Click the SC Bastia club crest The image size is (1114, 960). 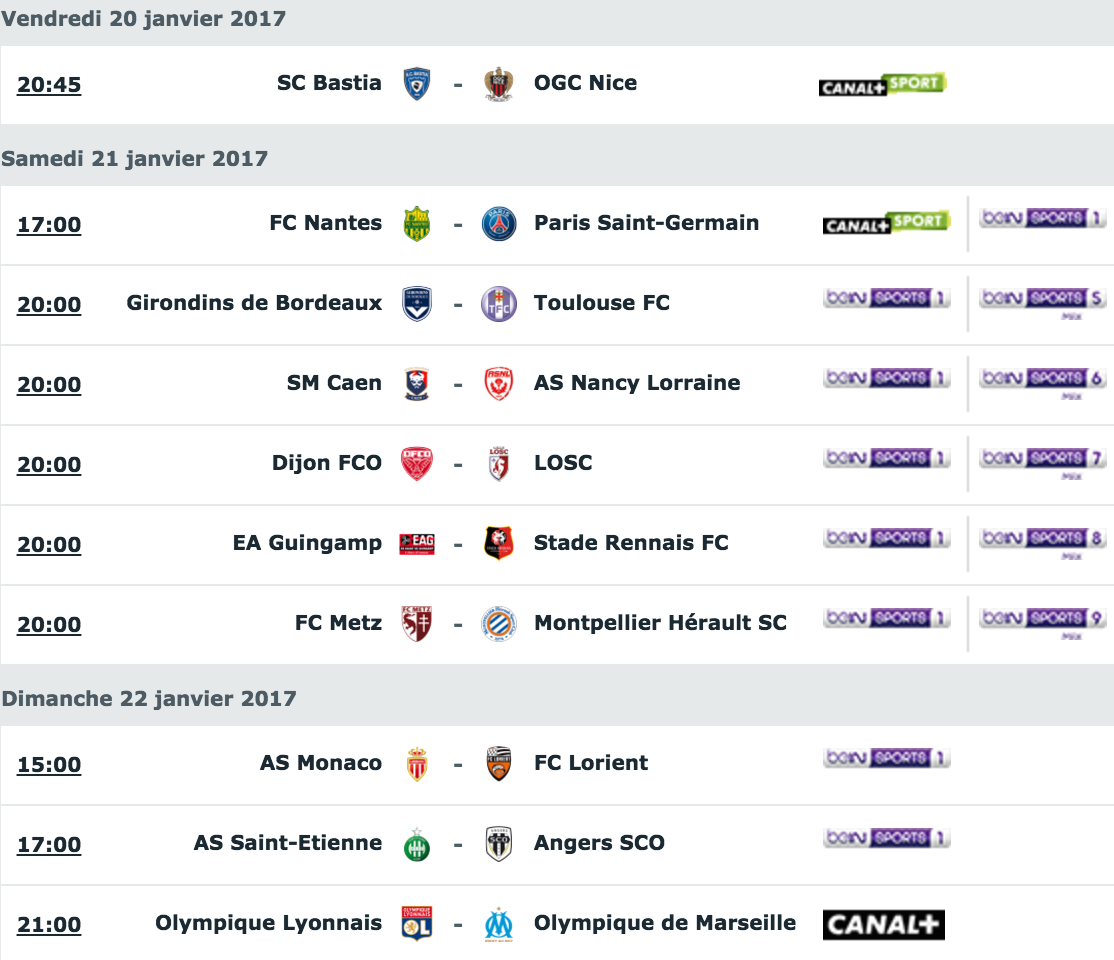pos(417,84)
